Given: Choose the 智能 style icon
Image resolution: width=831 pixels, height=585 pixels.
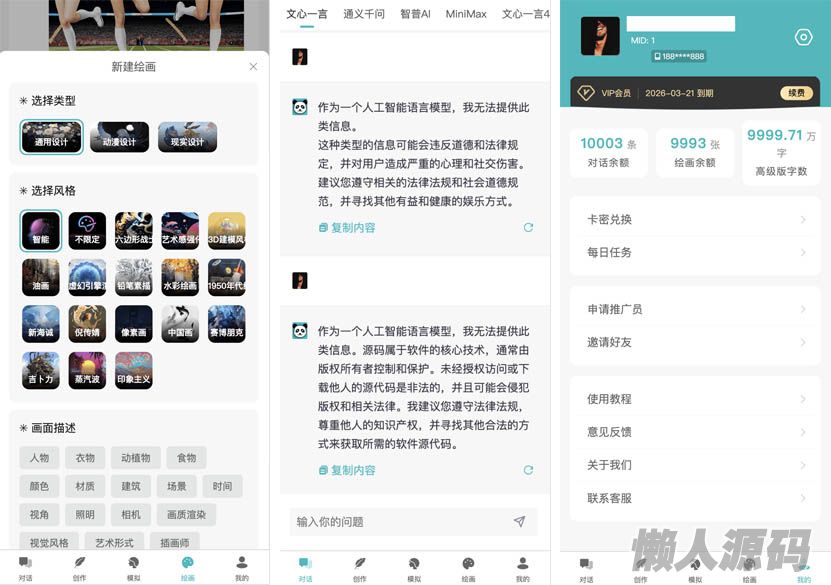Looking at the screenshot, I should 41,231.
